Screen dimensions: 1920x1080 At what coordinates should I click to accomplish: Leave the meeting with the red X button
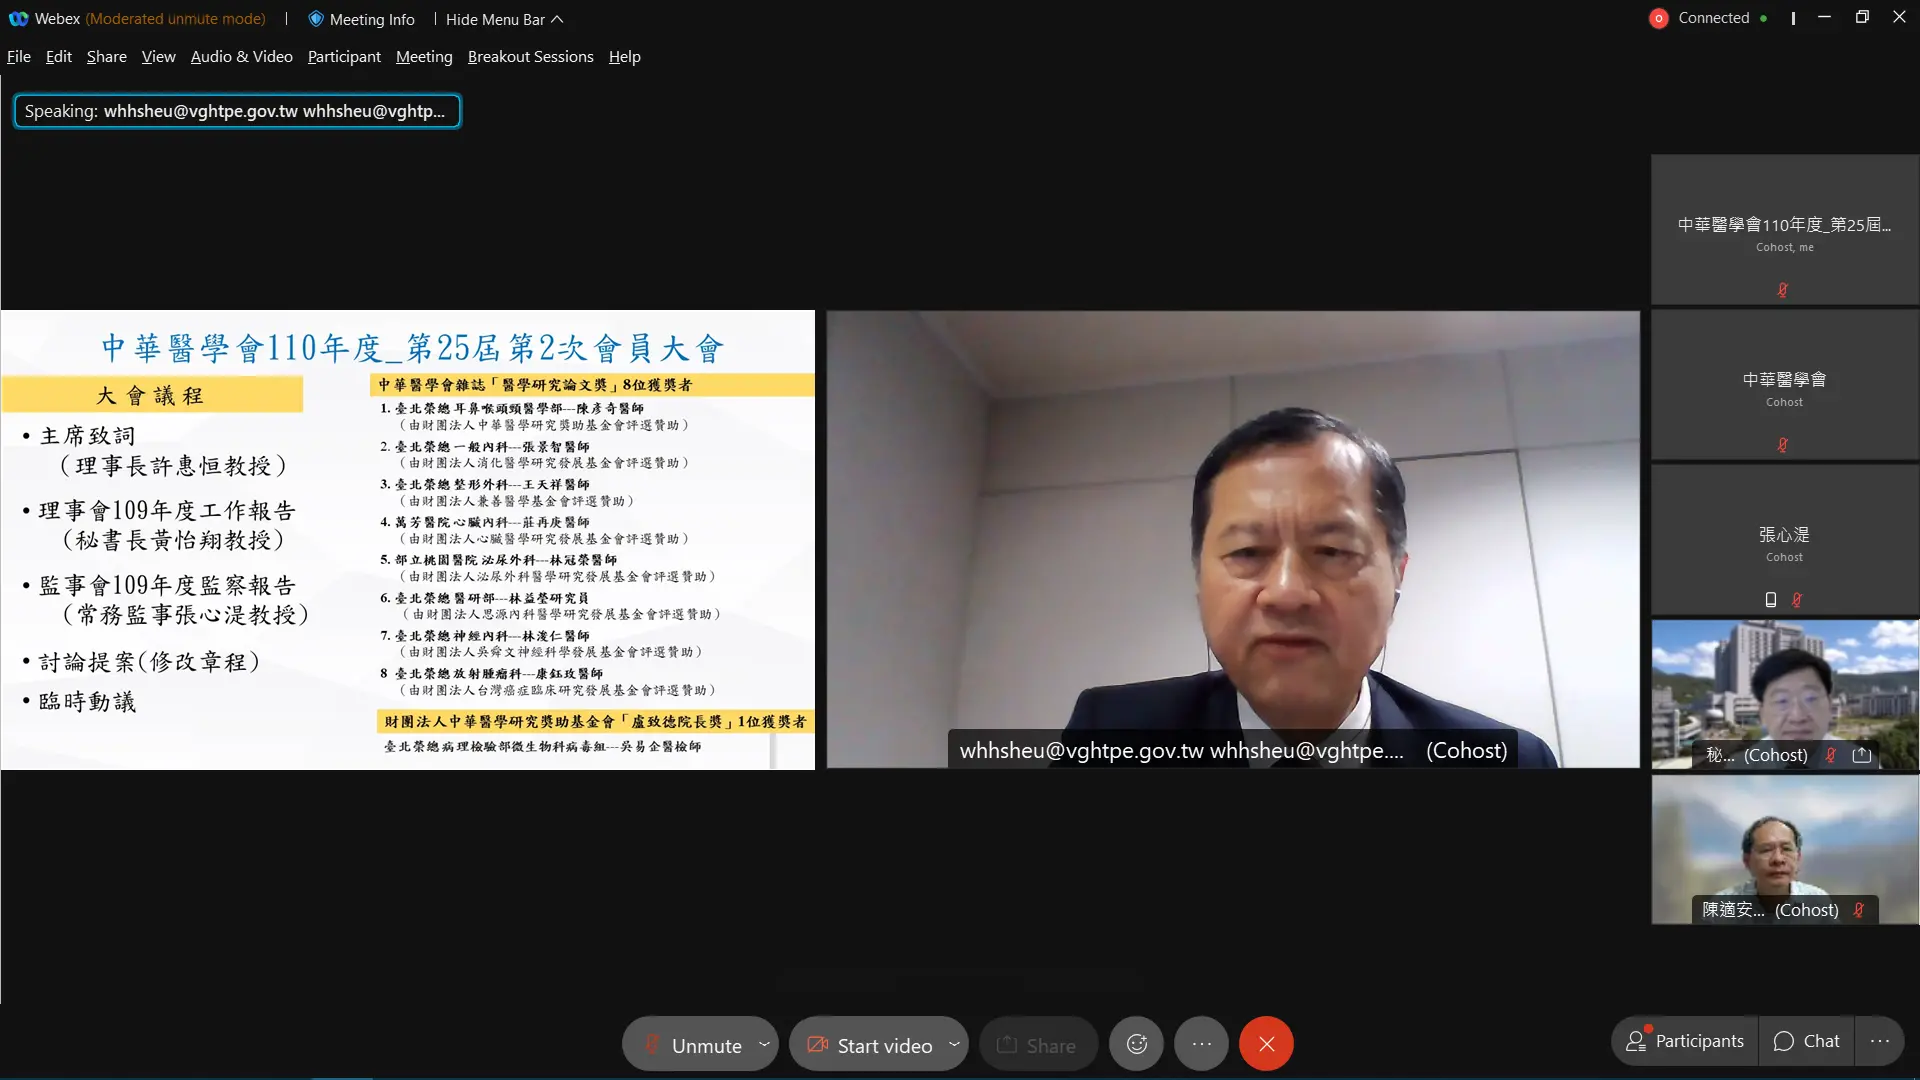tap(1266, 1043)
